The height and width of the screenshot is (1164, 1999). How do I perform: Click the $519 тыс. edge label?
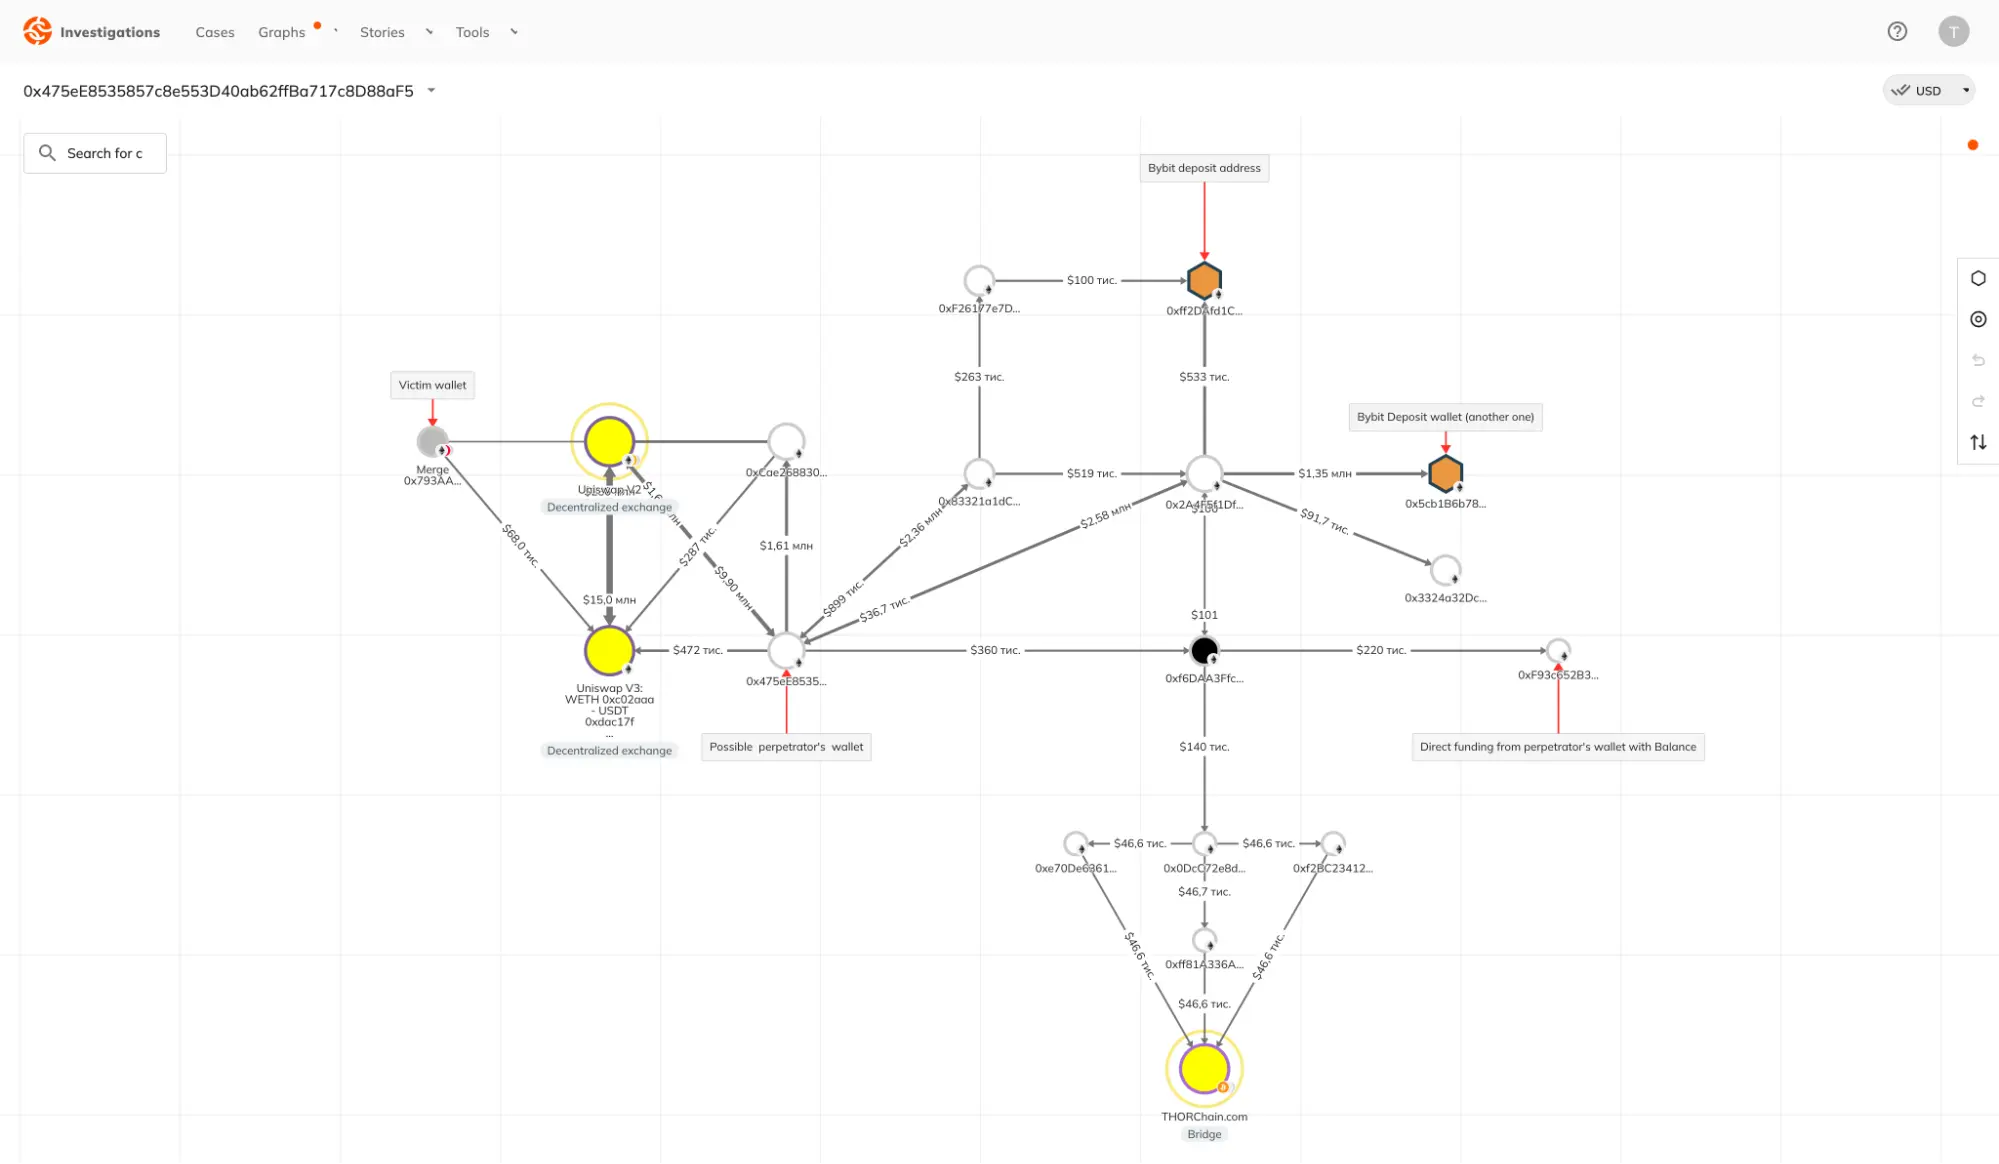pyautogui.click(x=1091, y=473)
